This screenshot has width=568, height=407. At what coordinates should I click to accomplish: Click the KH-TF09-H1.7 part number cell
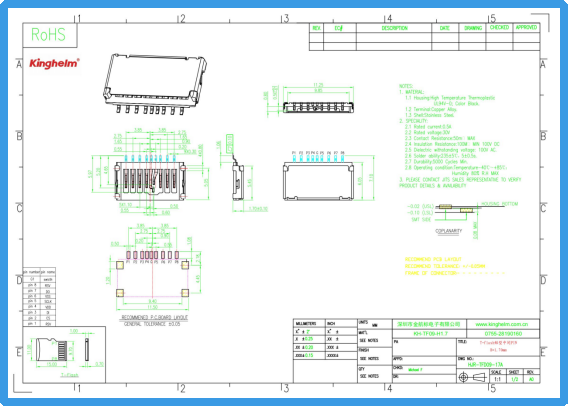[430, 333]
